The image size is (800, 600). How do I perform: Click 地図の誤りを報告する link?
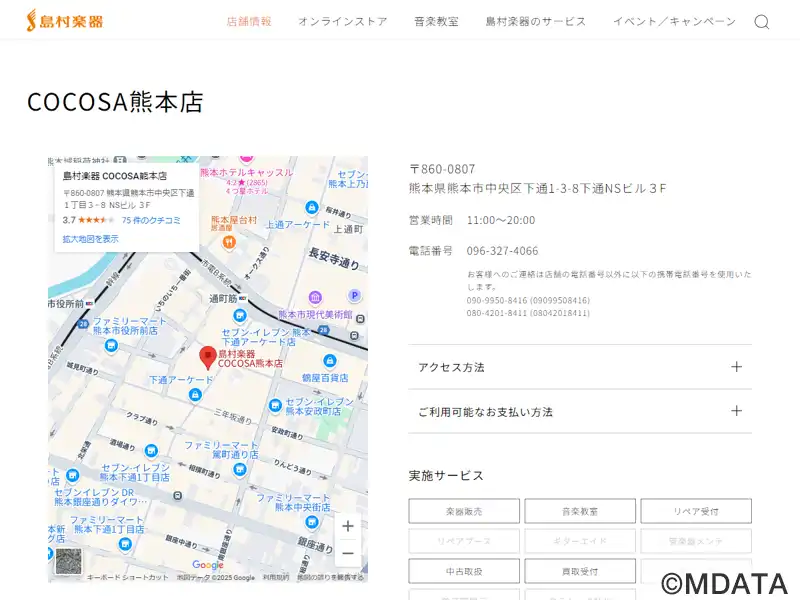pos(330,578)
